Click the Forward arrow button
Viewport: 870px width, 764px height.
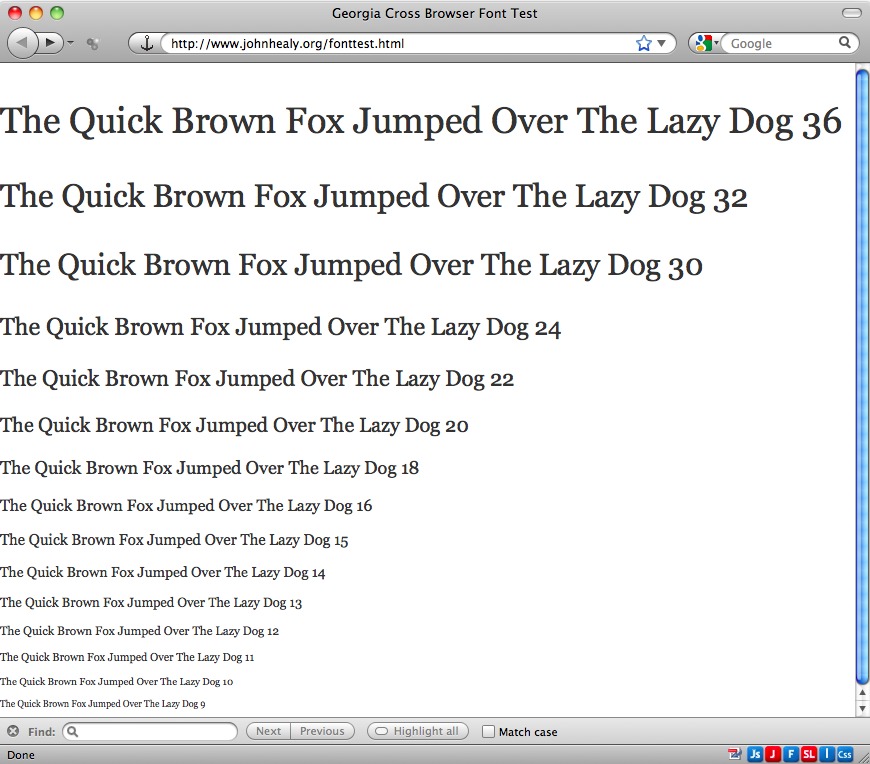(x=50, y=43)
